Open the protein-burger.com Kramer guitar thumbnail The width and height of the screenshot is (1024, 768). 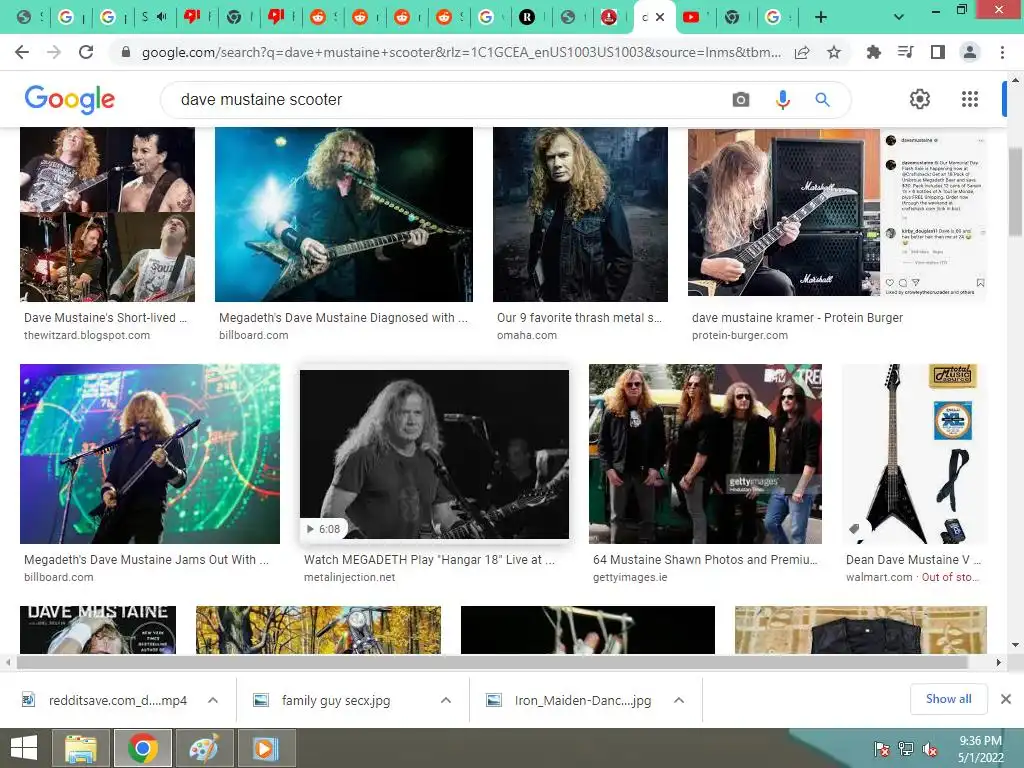(837, 212)
